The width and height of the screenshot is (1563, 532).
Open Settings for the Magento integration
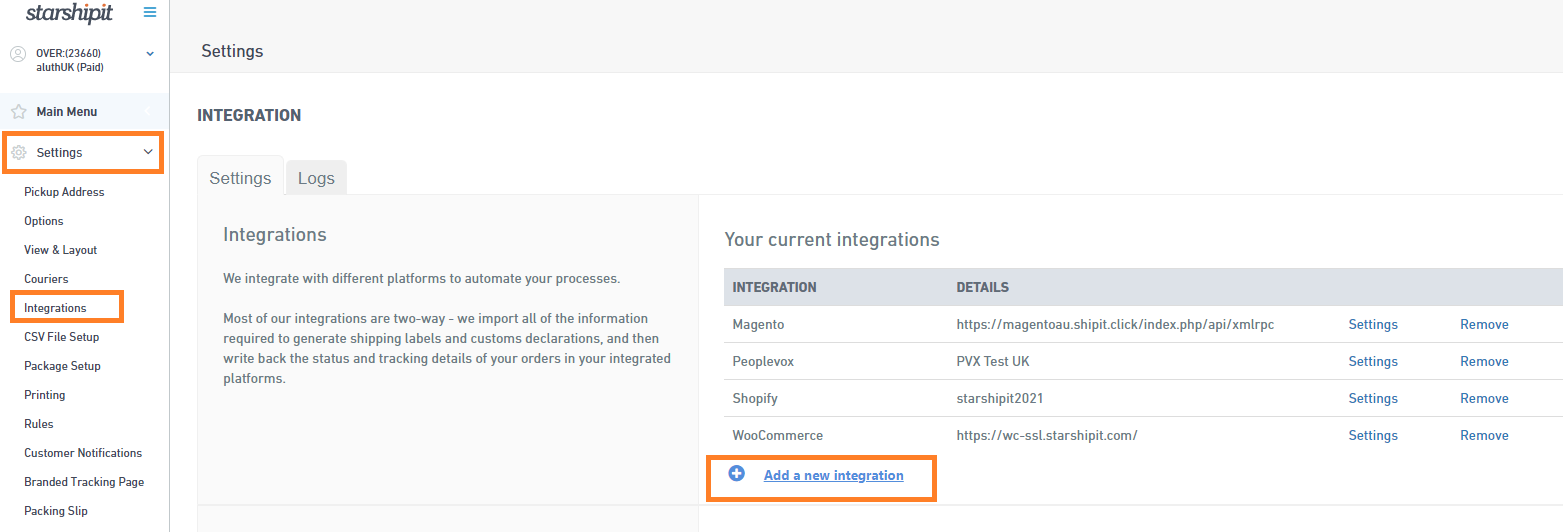click(x=1373, y=324)
